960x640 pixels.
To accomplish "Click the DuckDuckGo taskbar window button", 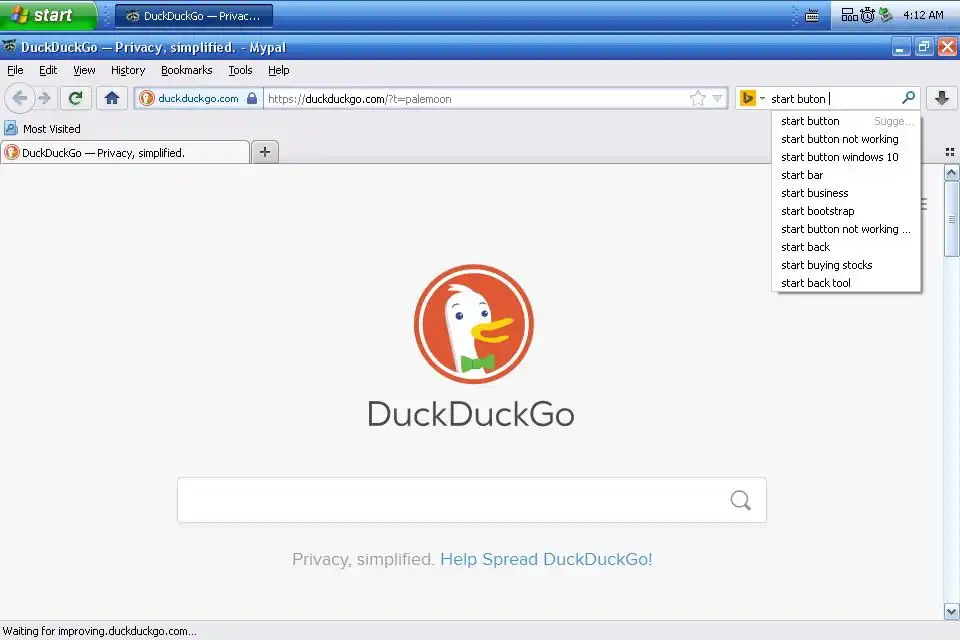I will click(193, 16).
